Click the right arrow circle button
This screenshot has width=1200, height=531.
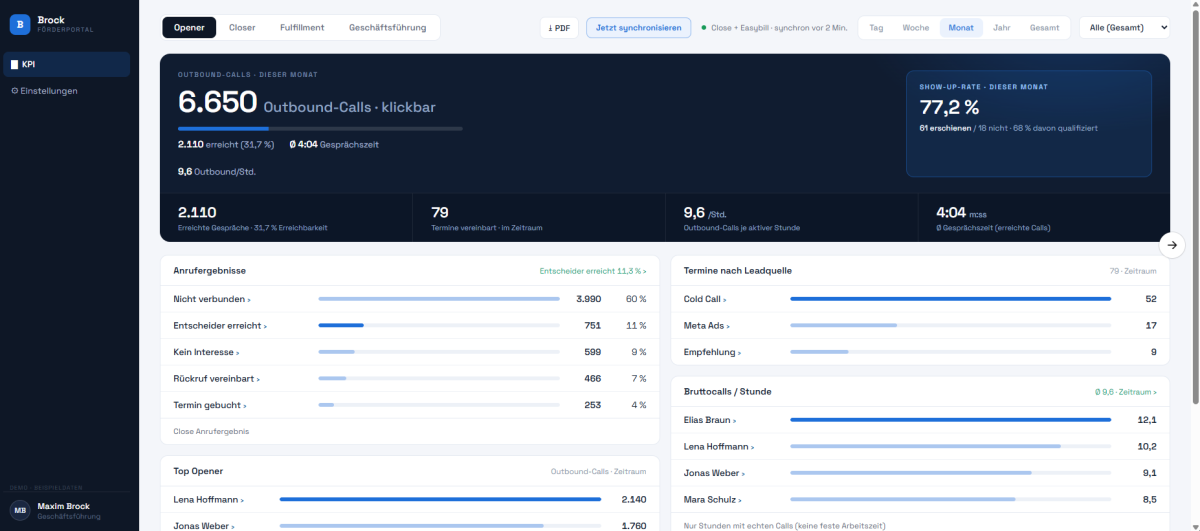click(x=1174, y=244)
